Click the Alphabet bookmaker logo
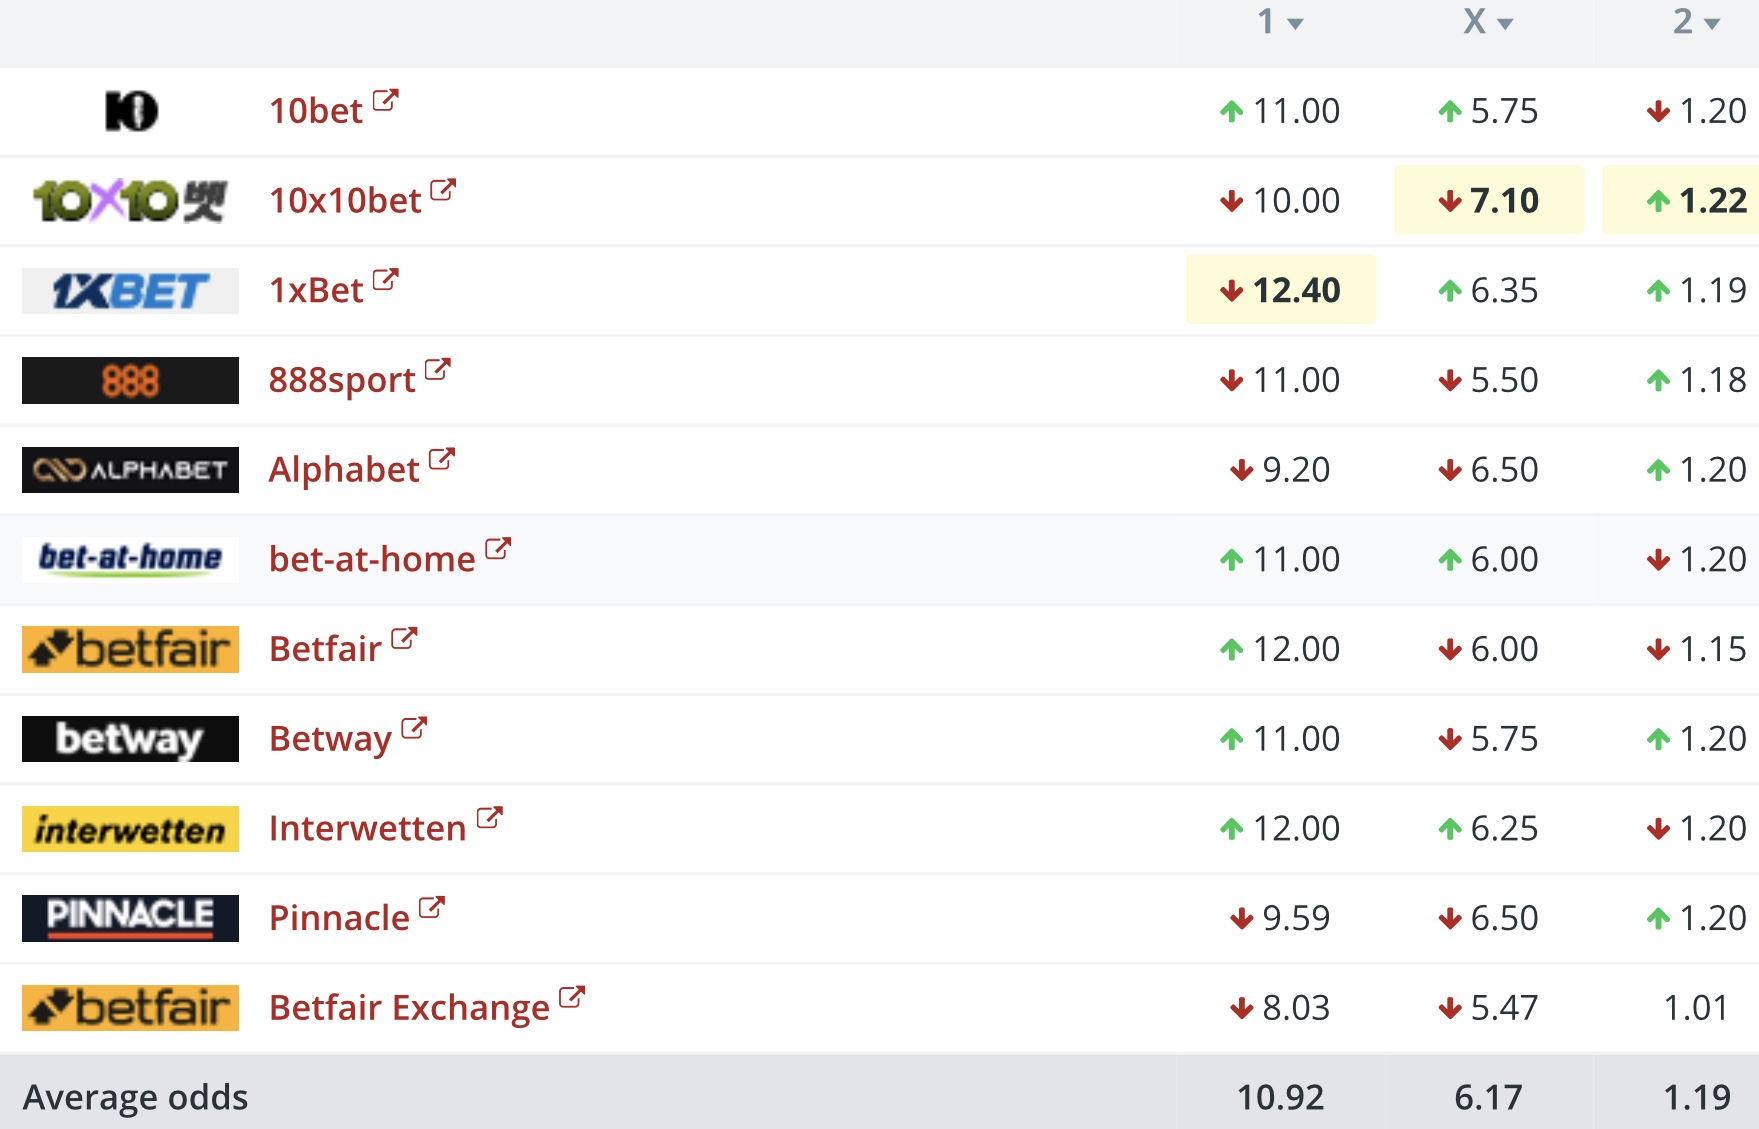This screenshot has width=1759, height=1129. 130,470
